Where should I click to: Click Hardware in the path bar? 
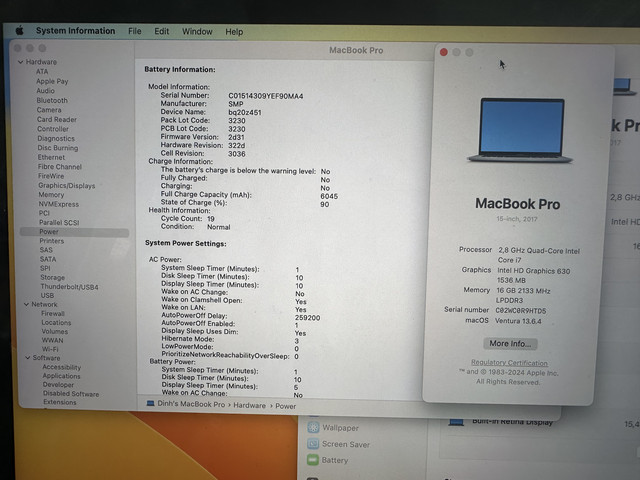pos(249,406)
